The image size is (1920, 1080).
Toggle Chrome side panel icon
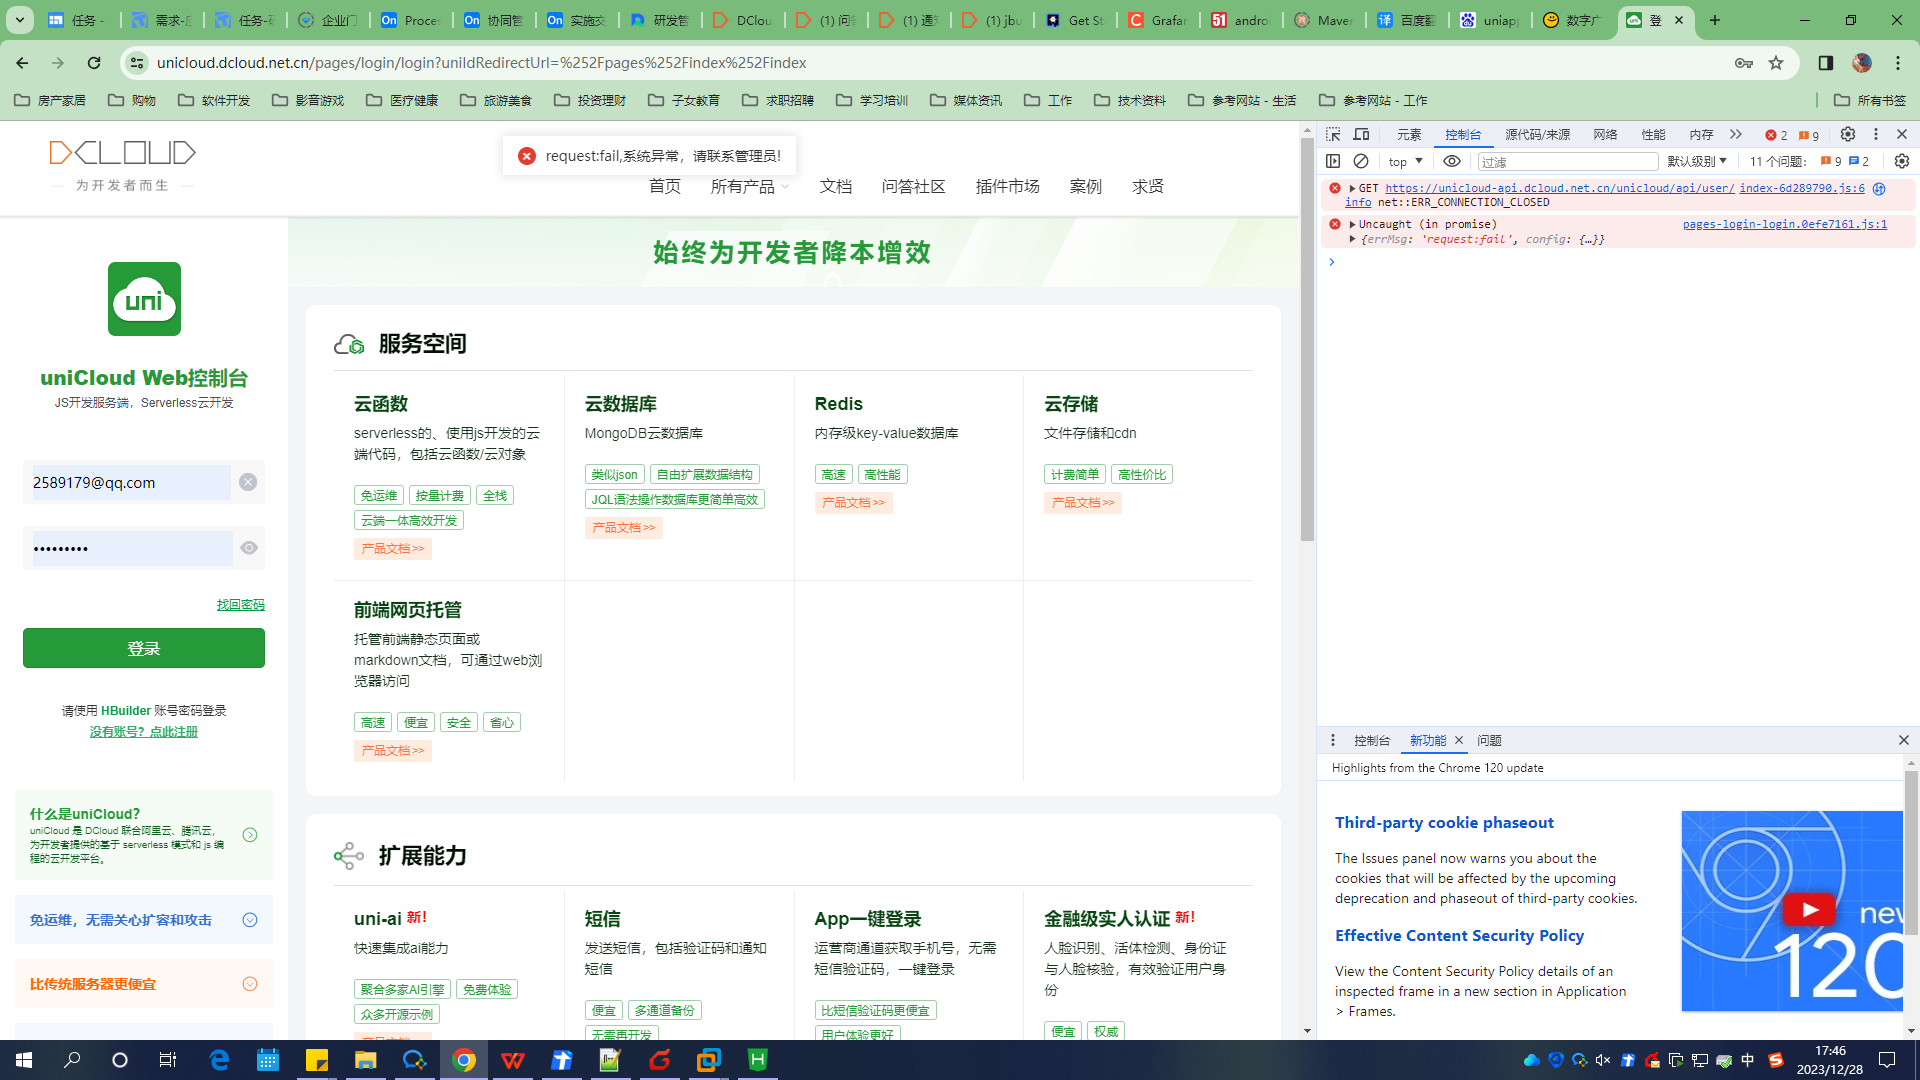point(1826,63)
